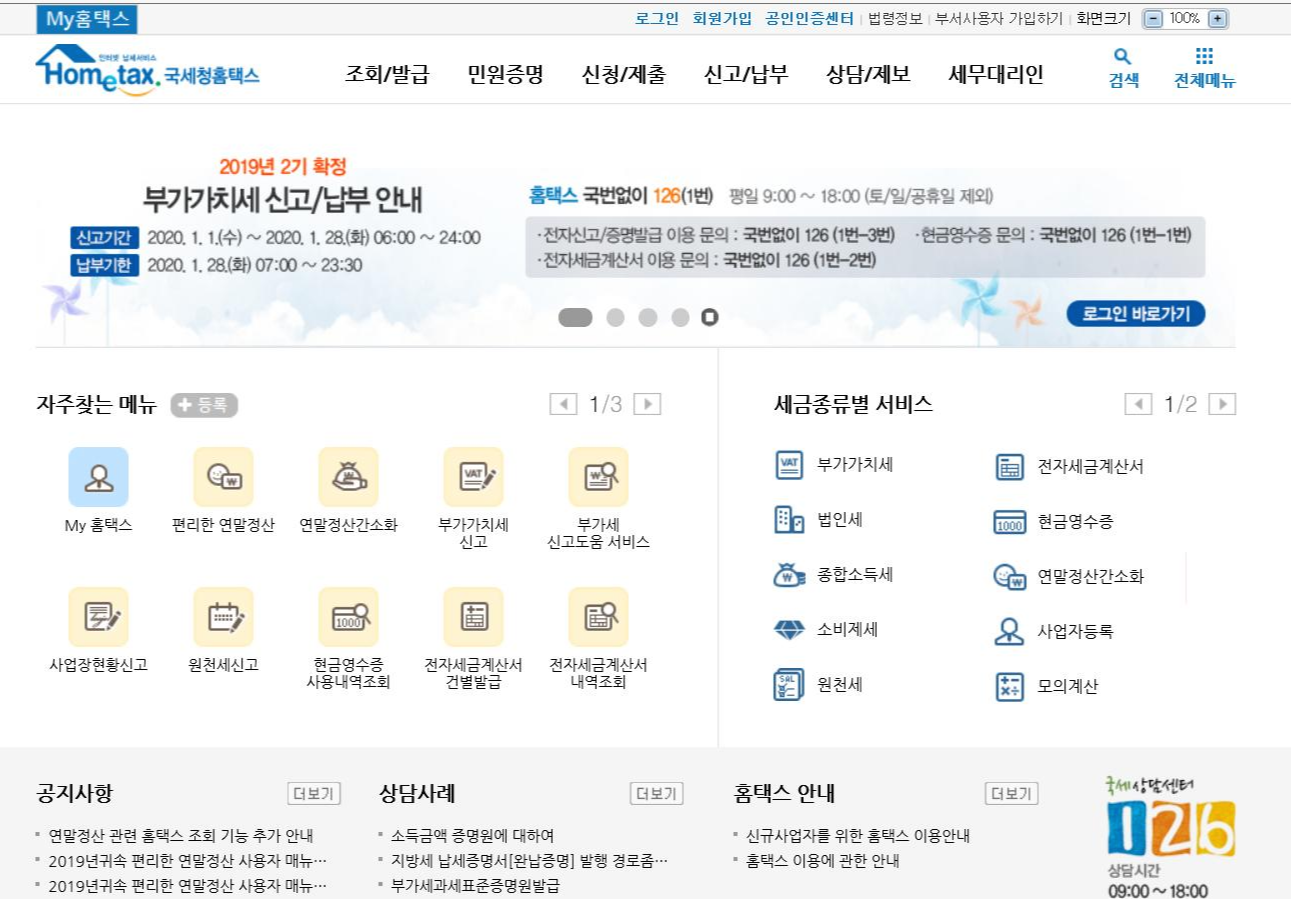Open 연말정산간소화 icon in 자주찾는 메뉴
Image resolution: width=1291 pixels, height=899 pixels.
(x=348, y=477)
